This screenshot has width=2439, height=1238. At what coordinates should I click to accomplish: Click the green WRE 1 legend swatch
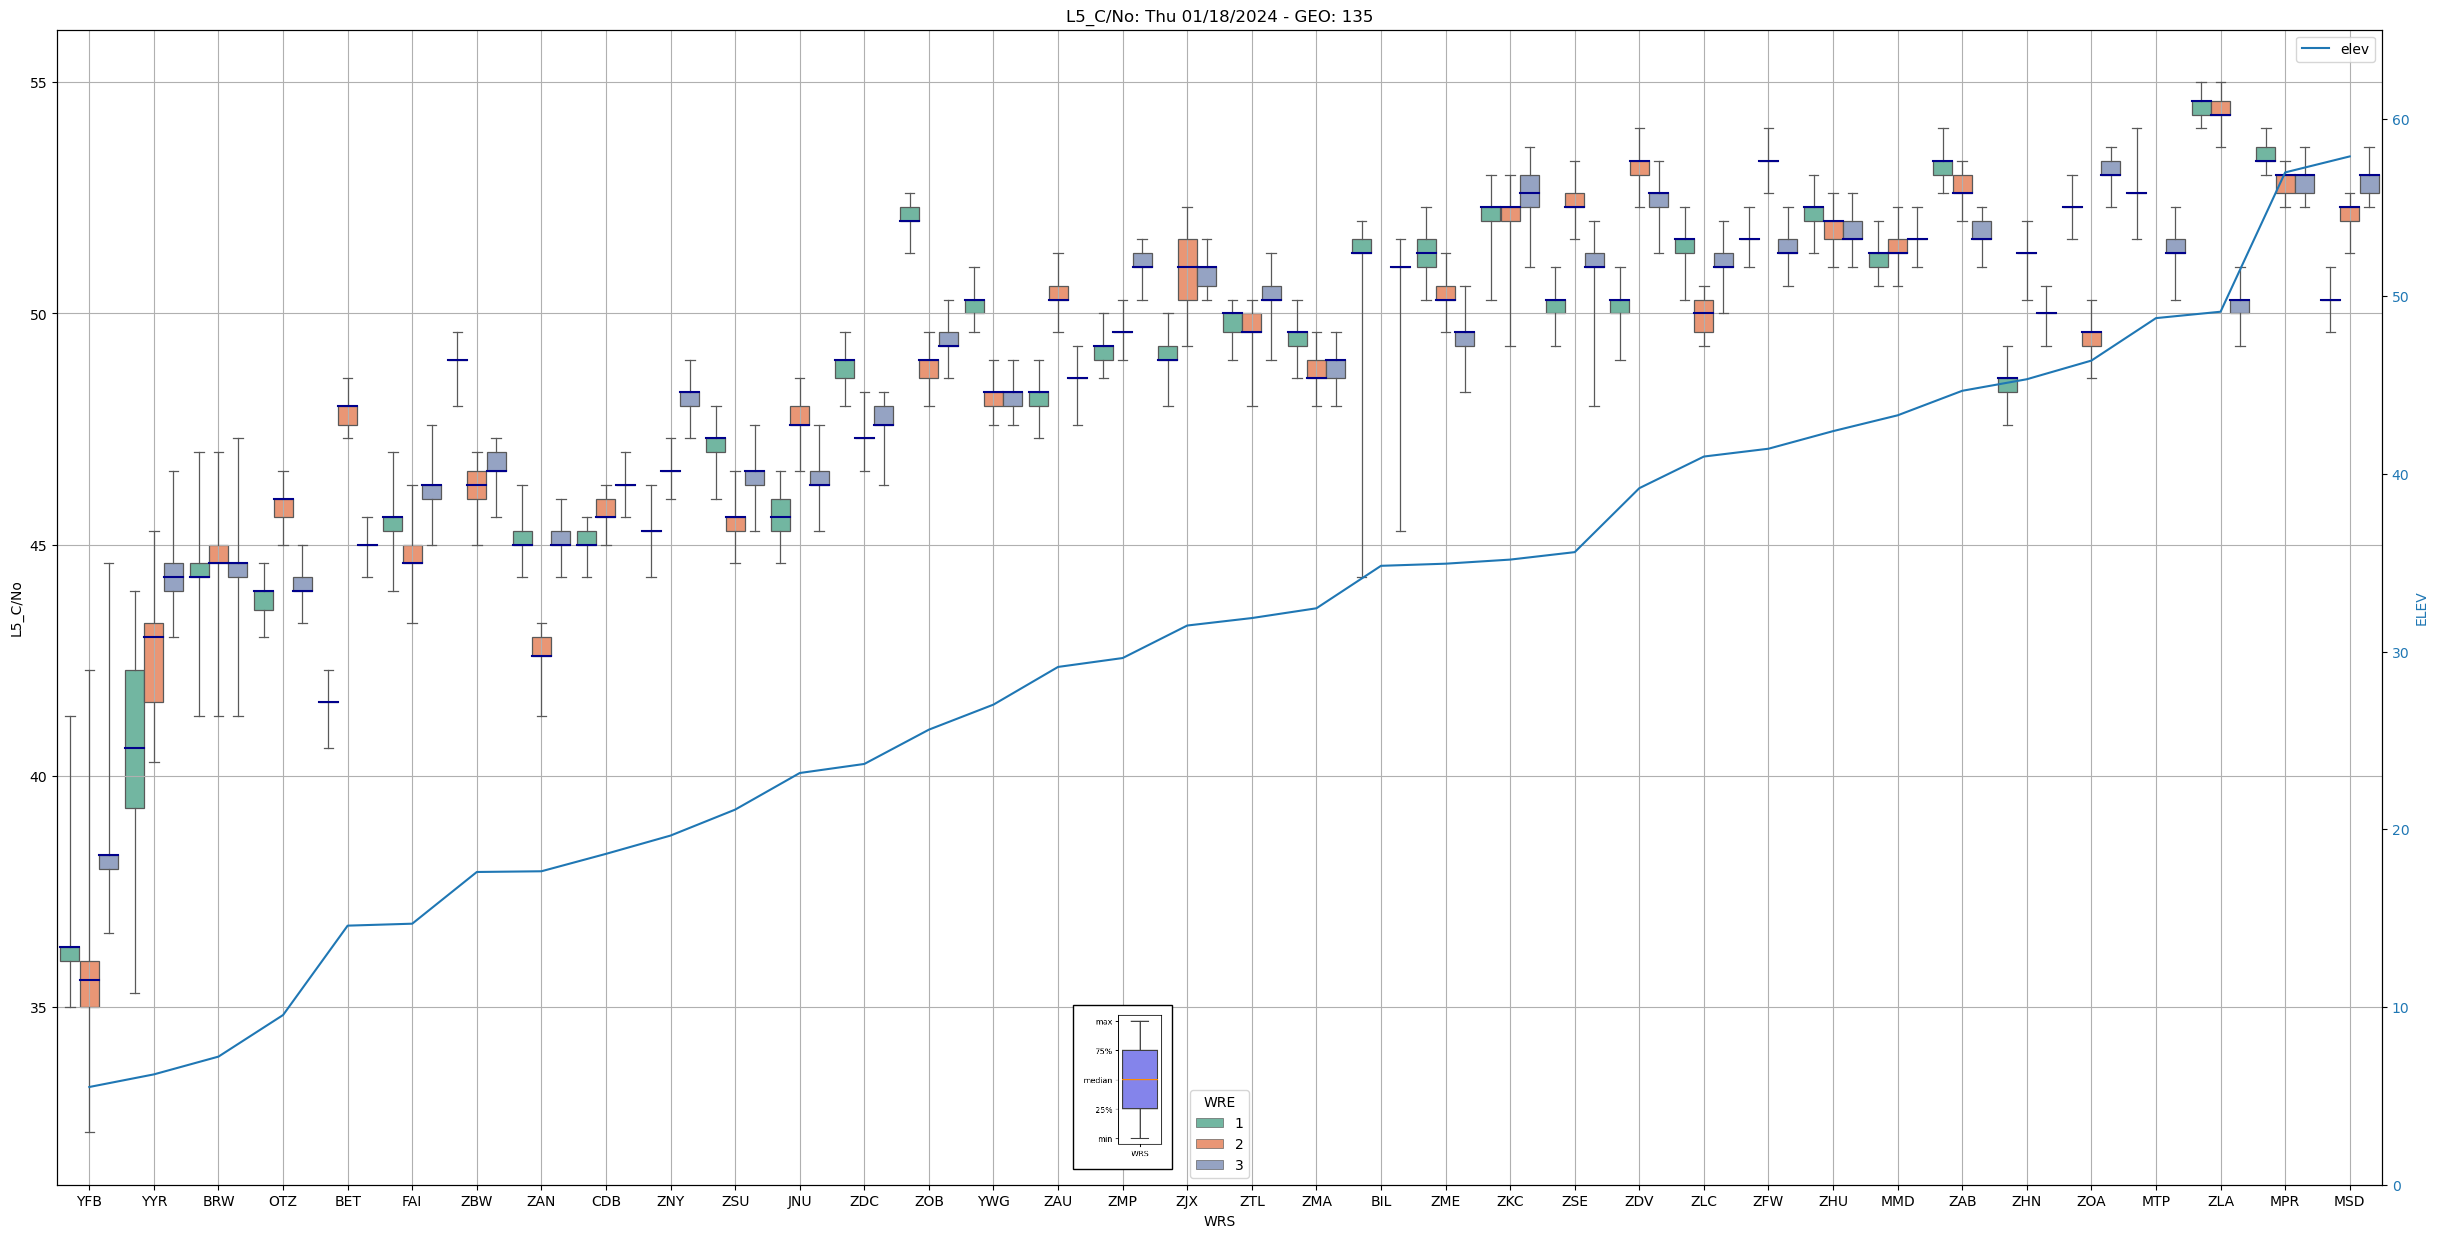(1209, 1123)
